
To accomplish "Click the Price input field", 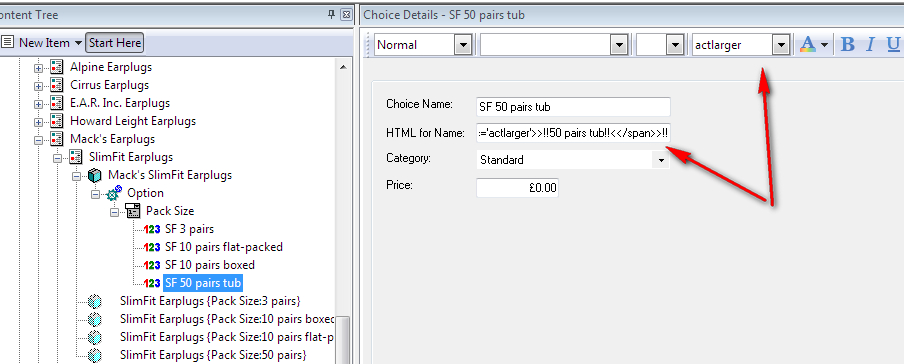I will [x=517, y=187].
